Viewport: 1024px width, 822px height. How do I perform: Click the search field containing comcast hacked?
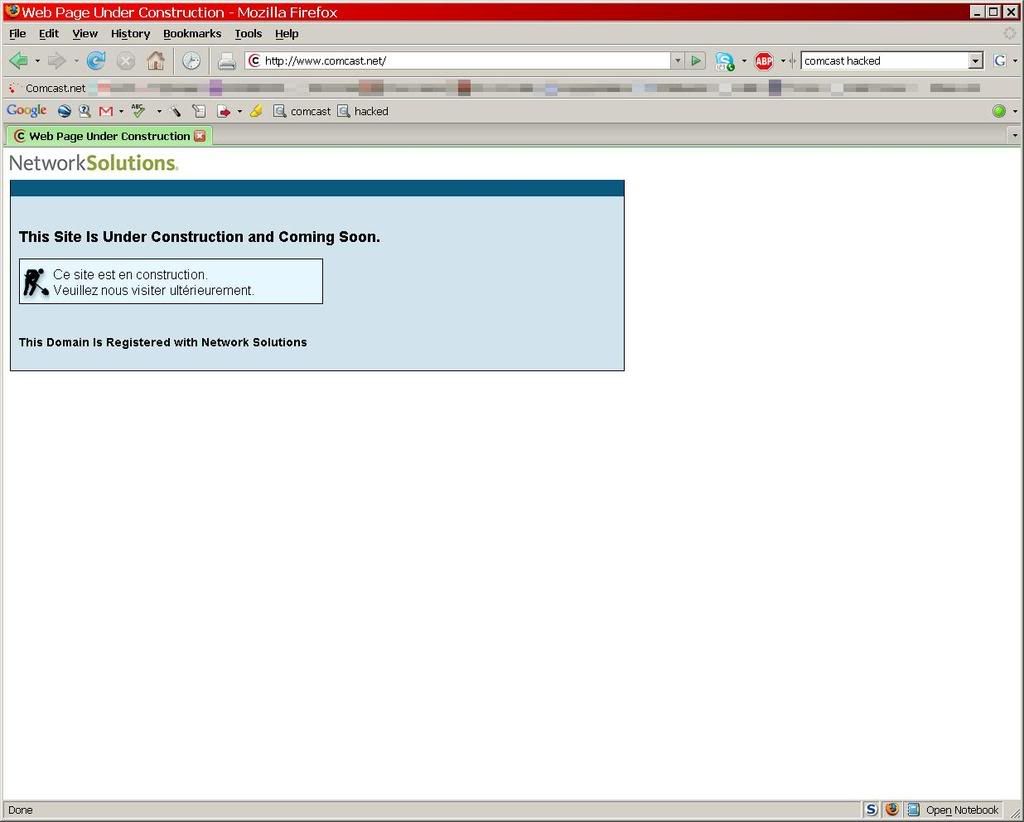885,61
